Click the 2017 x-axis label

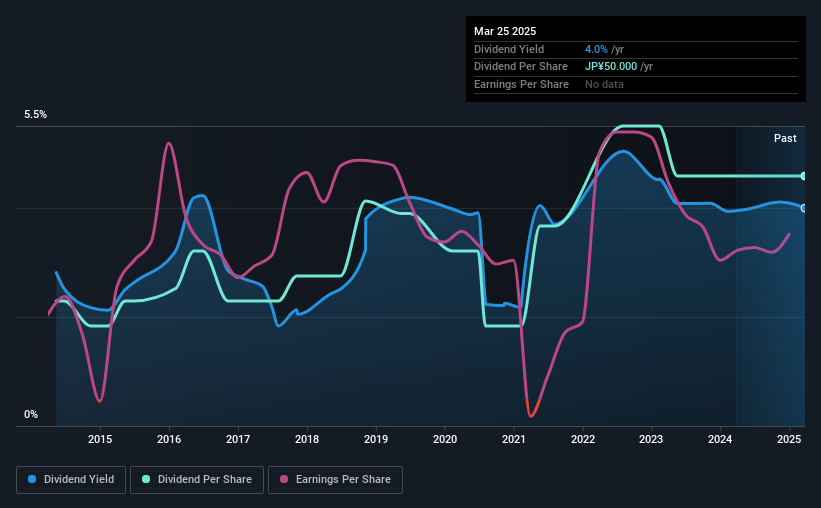(x=238, y=439)
